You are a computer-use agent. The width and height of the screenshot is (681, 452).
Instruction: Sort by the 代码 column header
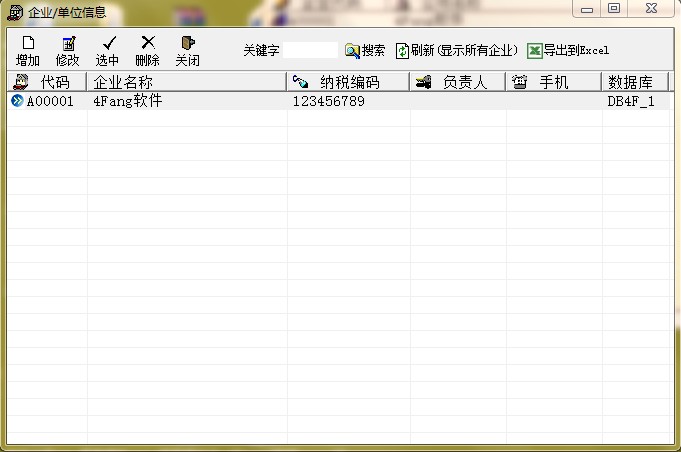pyautogui.click(x=47, y=82)
